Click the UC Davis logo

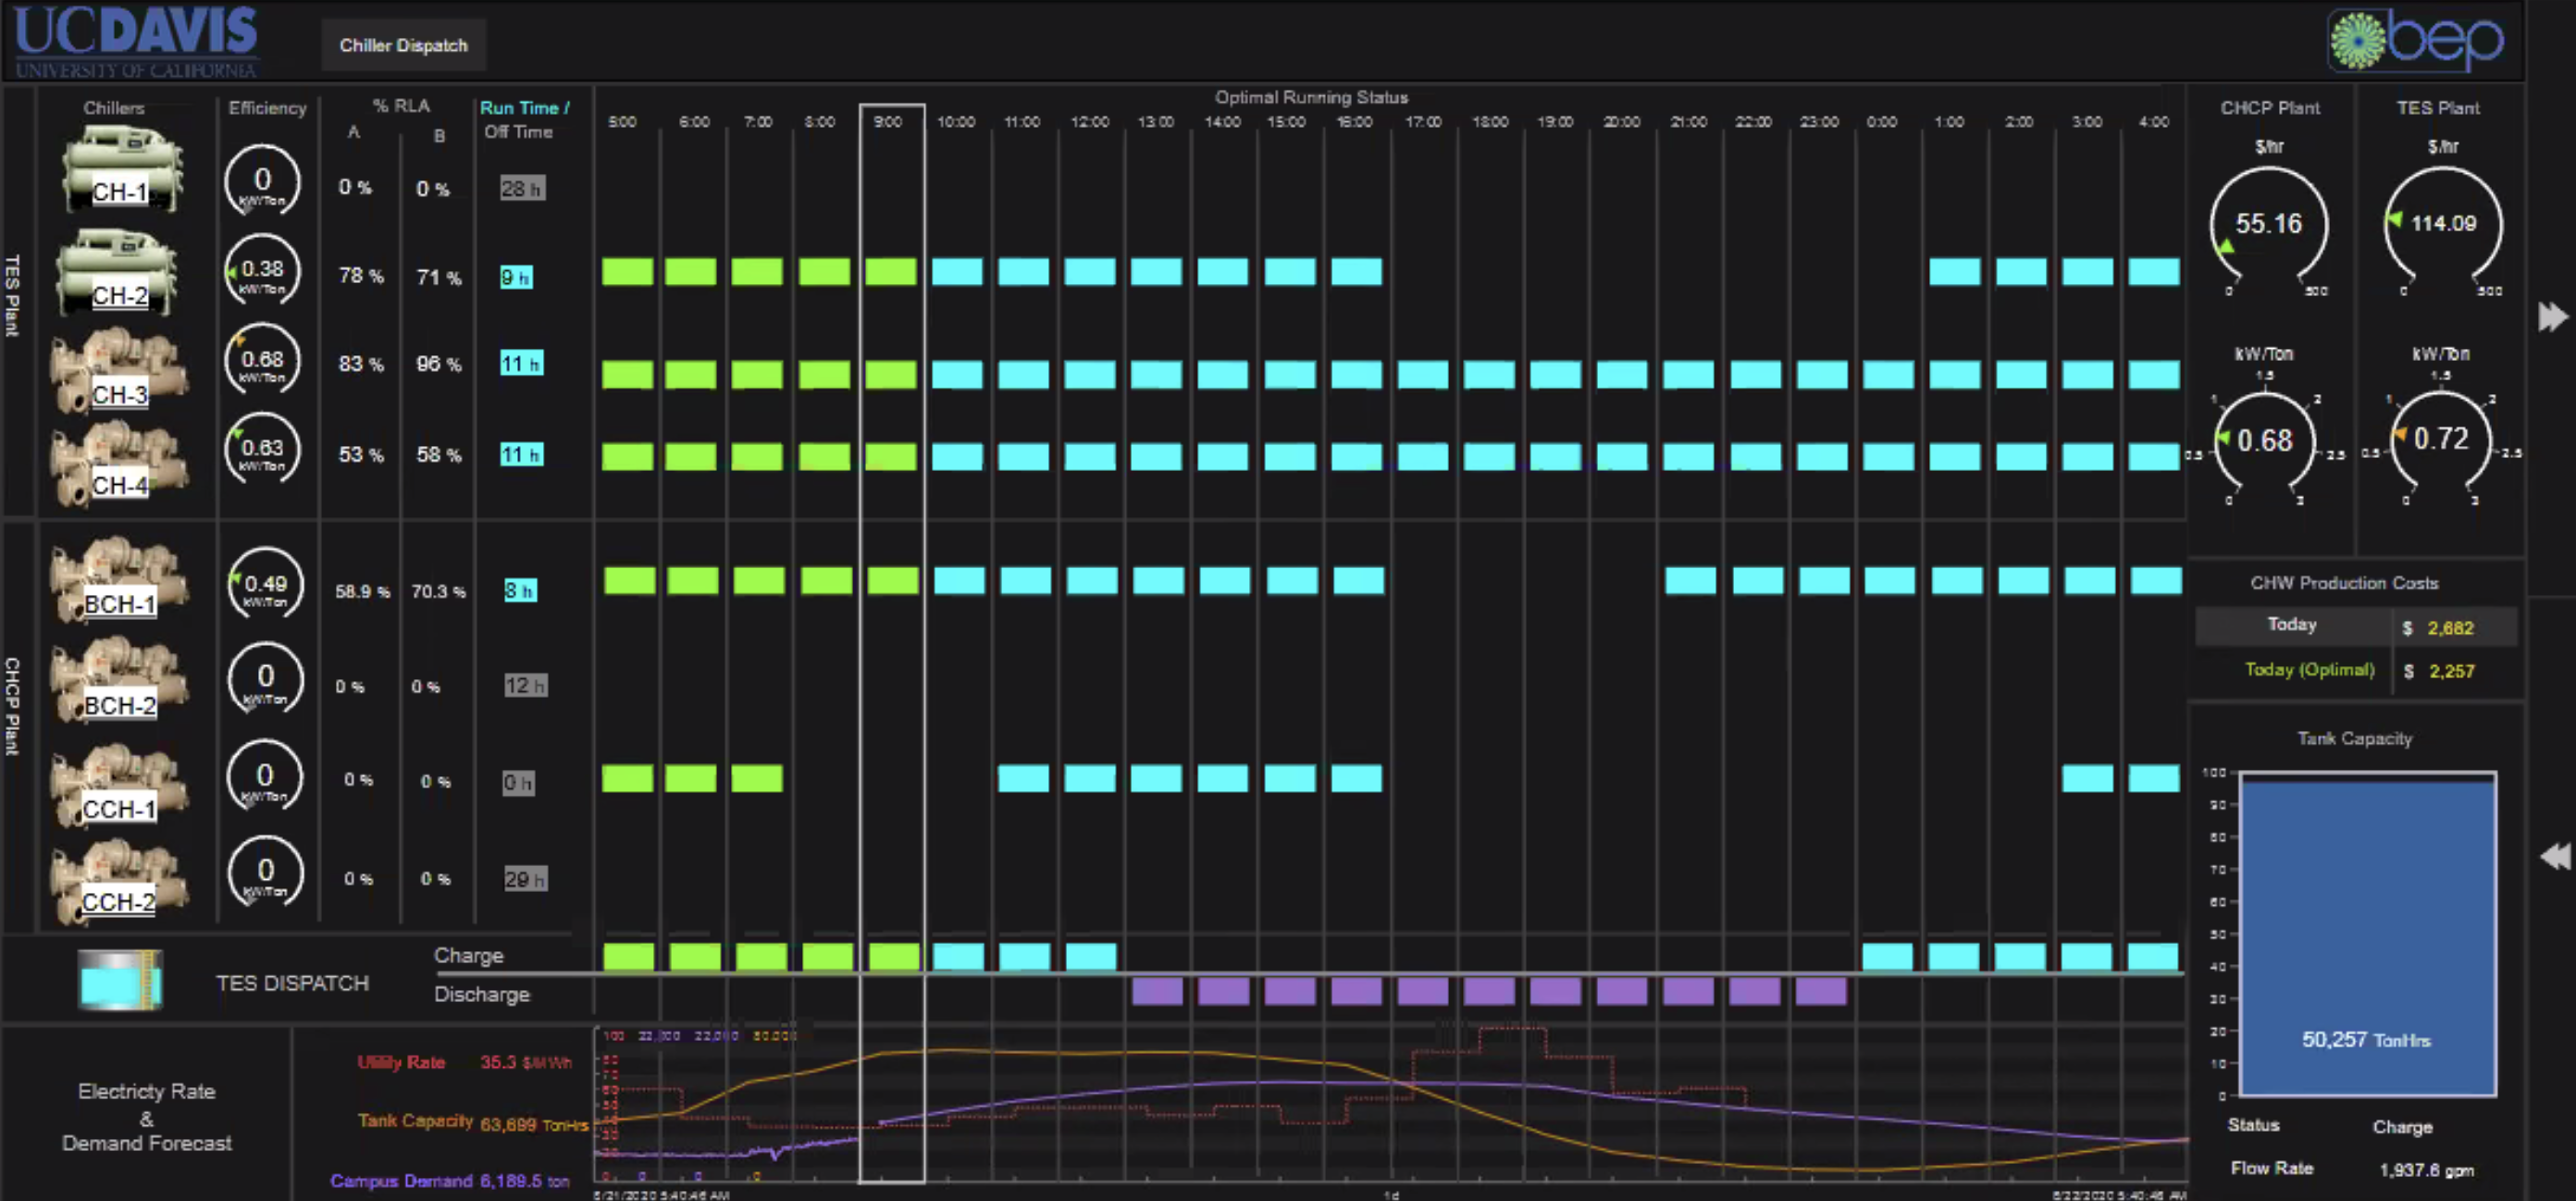point(136,41)
